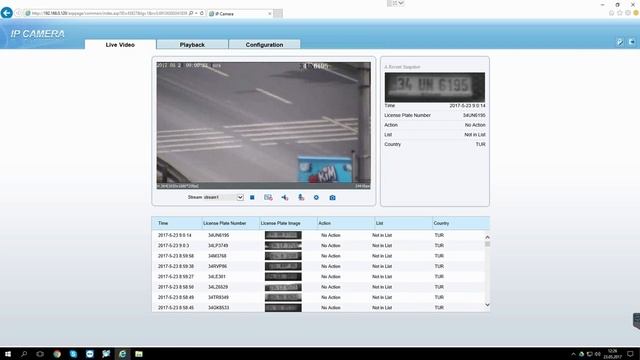
Task: Open a new browser tab
Action: tap(278, 13)
